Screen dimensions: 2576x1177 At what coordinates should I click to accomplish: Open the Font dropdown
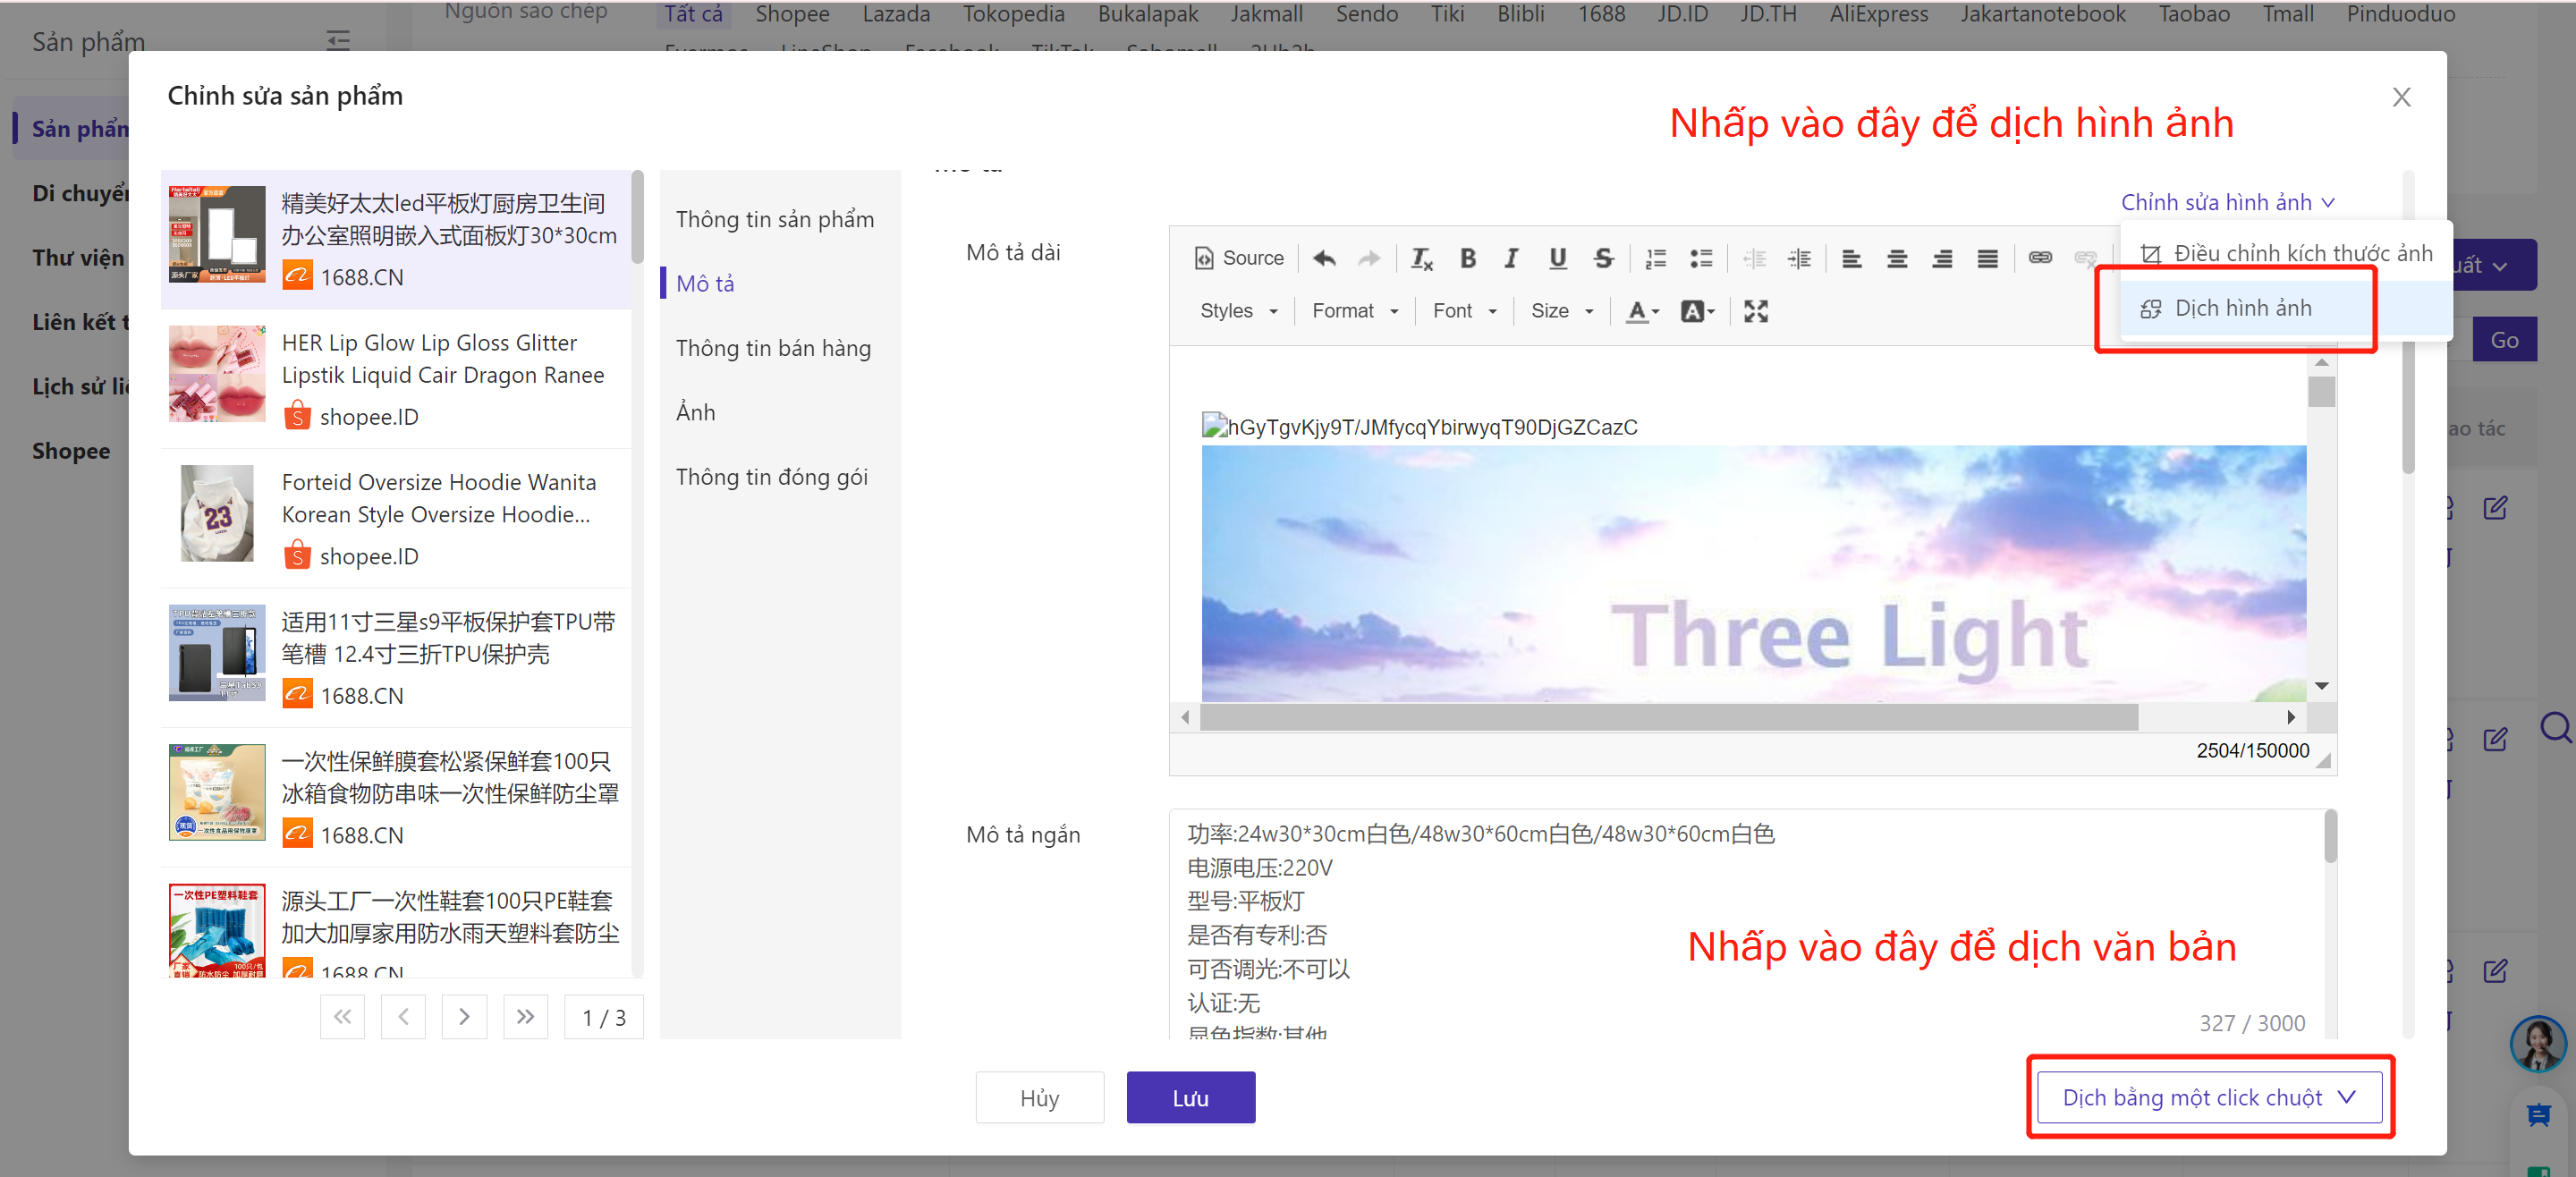click(1463, 311)
